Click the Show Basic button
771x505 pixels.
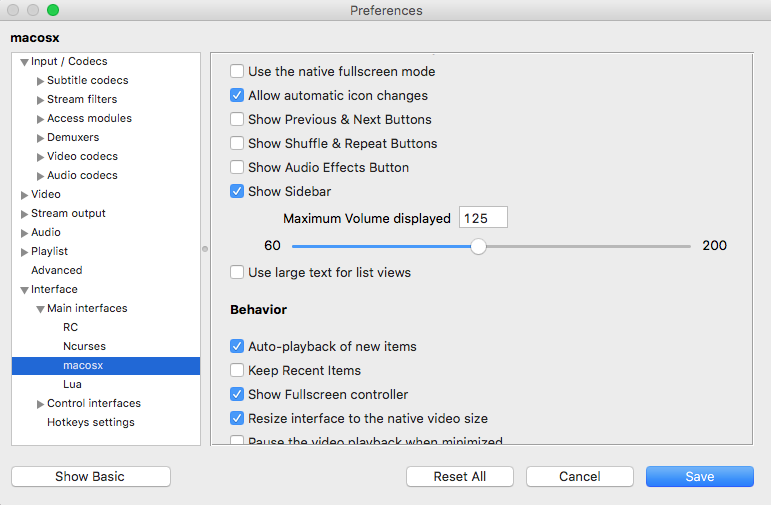click(91, 477)
